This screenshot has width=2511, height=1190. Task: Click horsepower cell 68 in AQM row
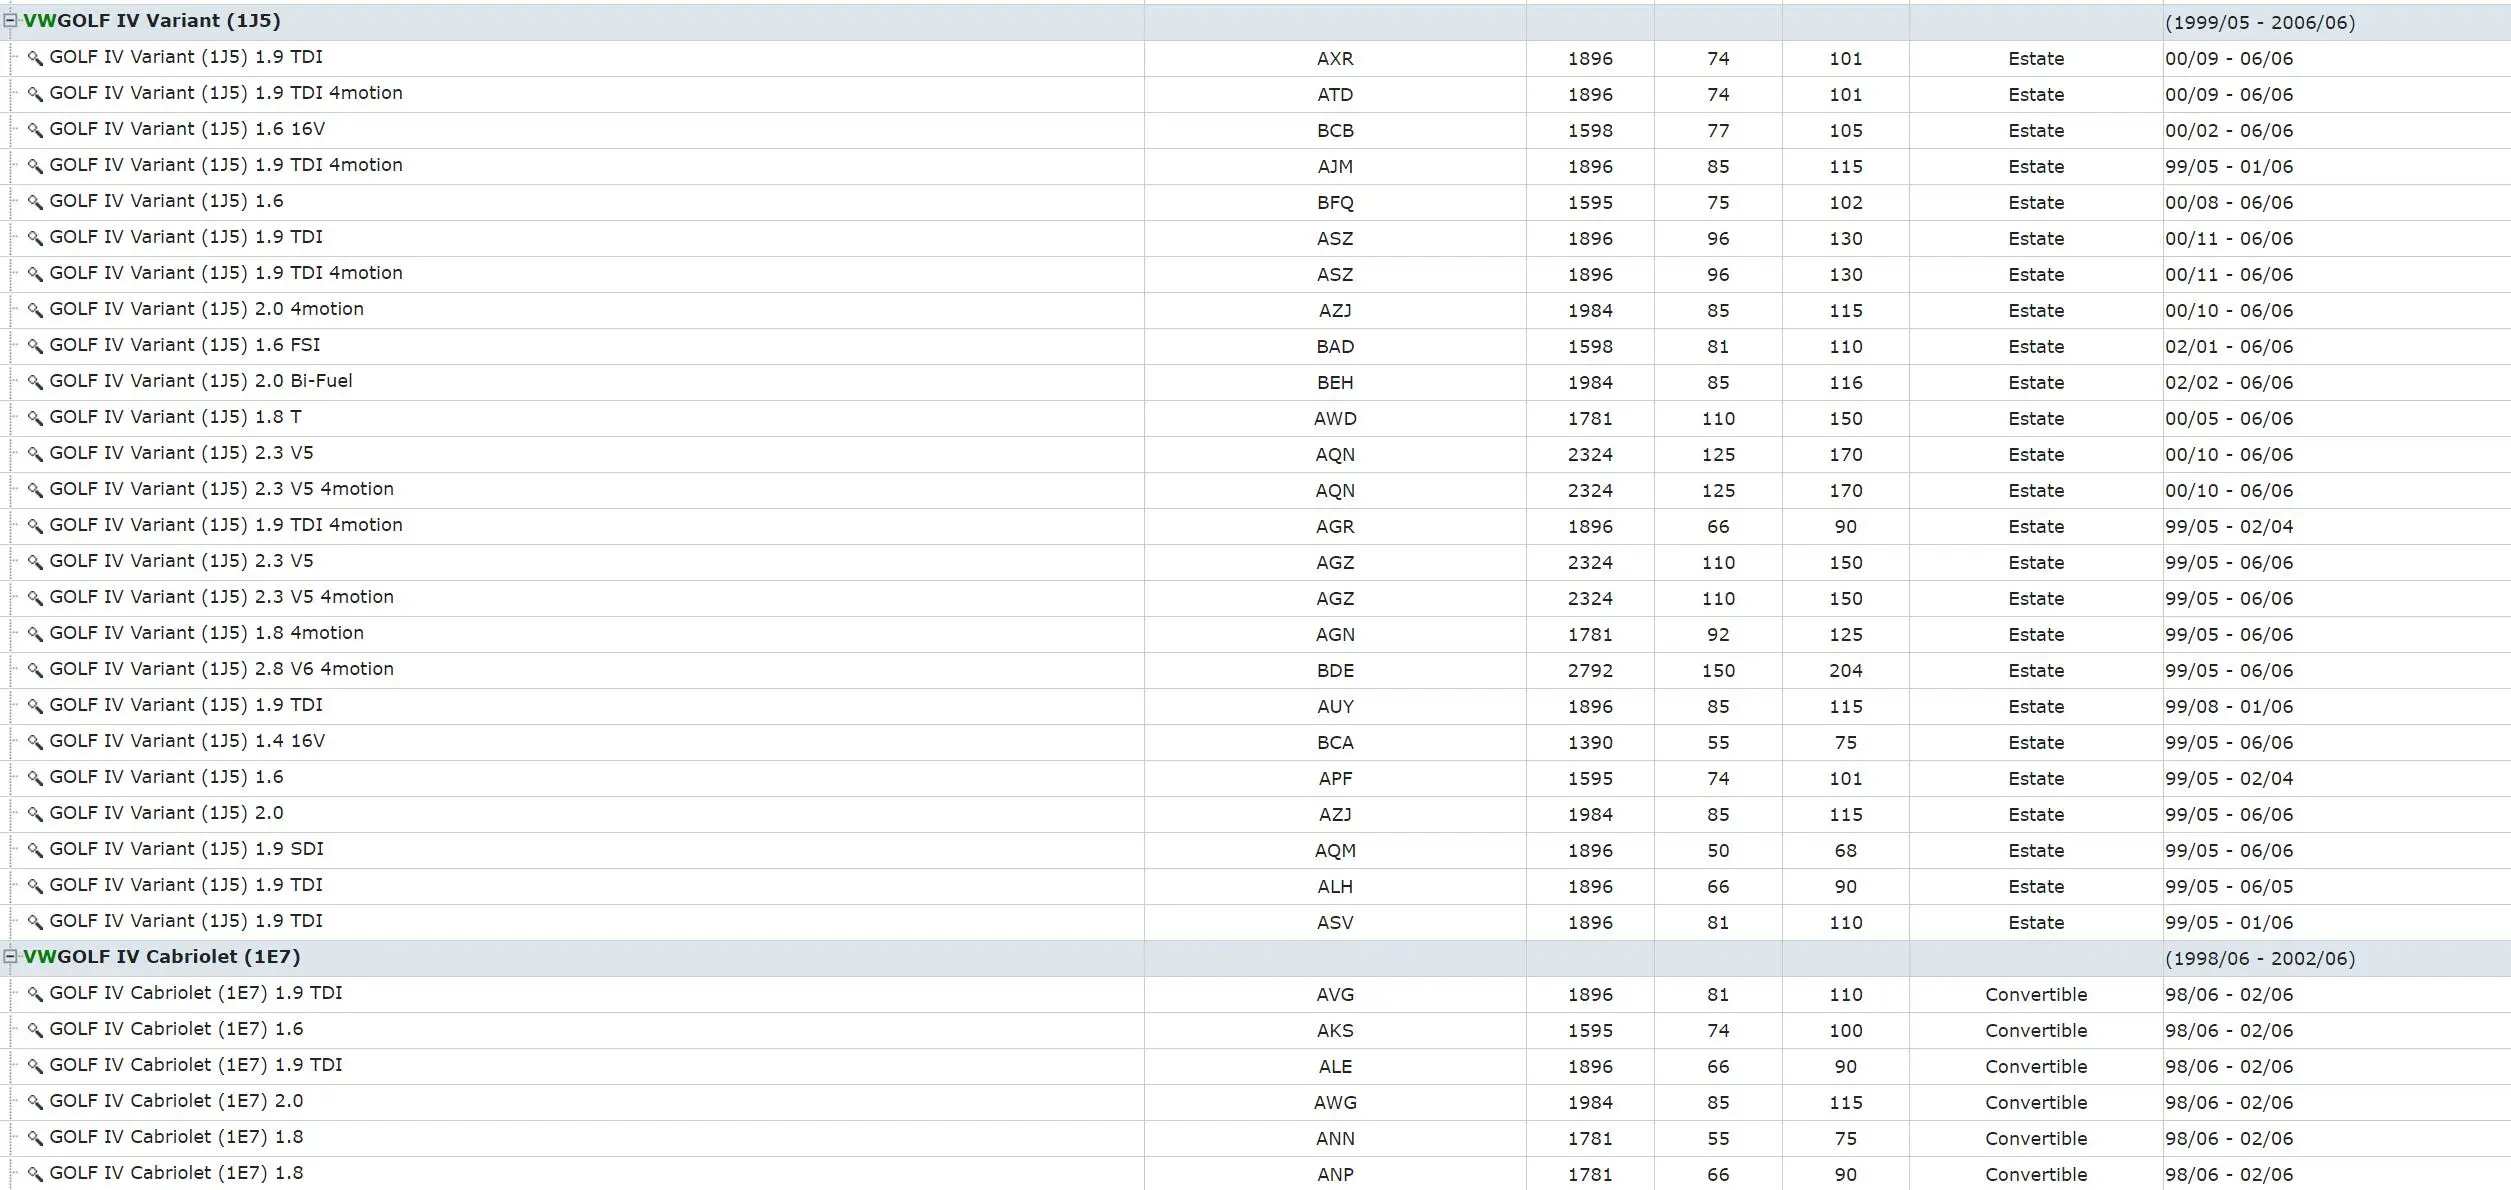tap(1846, 851)
